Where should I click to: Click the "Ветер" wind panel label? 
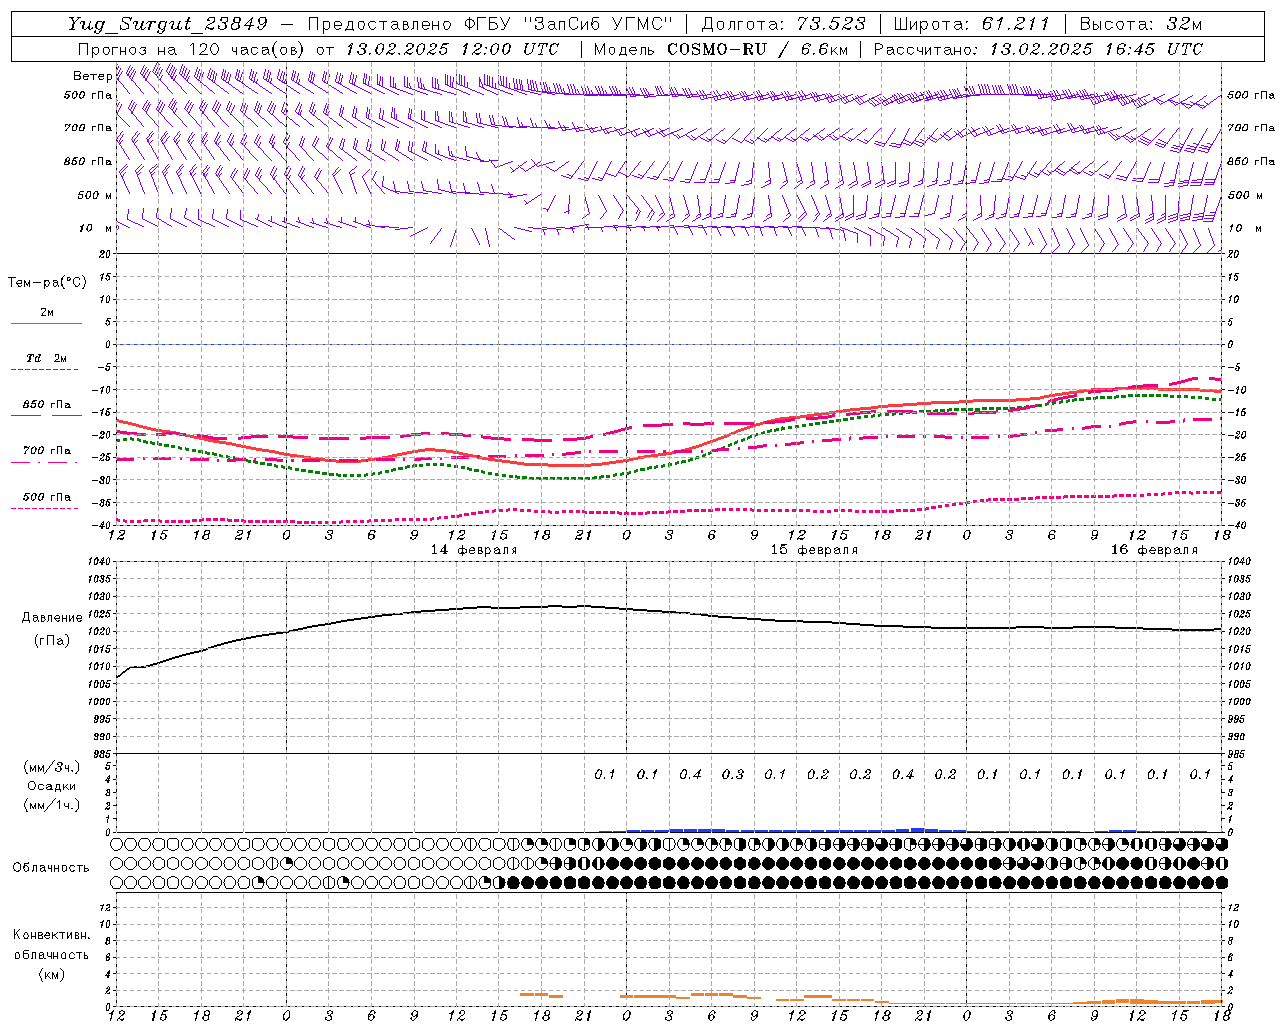(x=92, y=76)
